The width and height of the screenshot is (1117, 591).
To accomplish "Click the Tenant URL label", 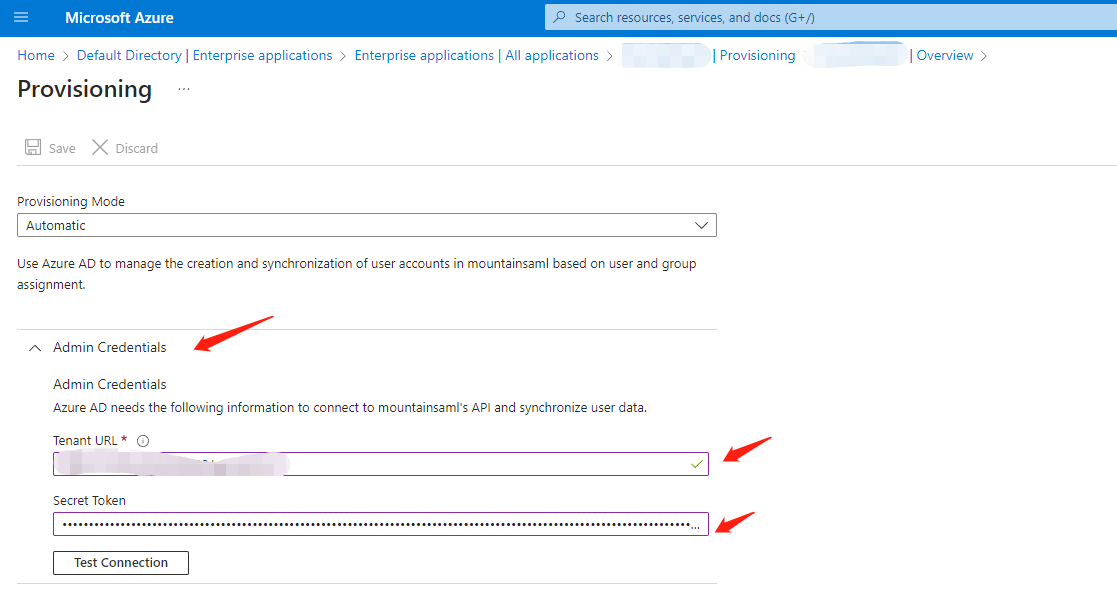I will pyautogui.click(x=85, y=441).
